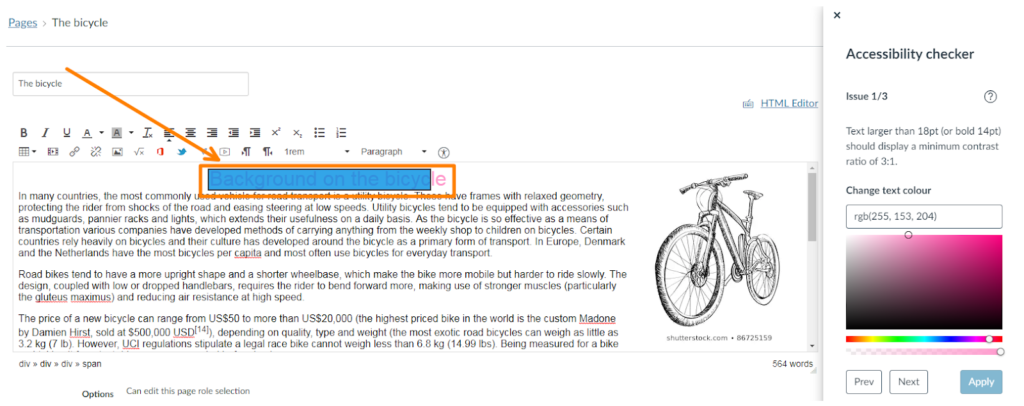Click the red Office 365 icon
1024x406 pixels.
coord(159,151)
